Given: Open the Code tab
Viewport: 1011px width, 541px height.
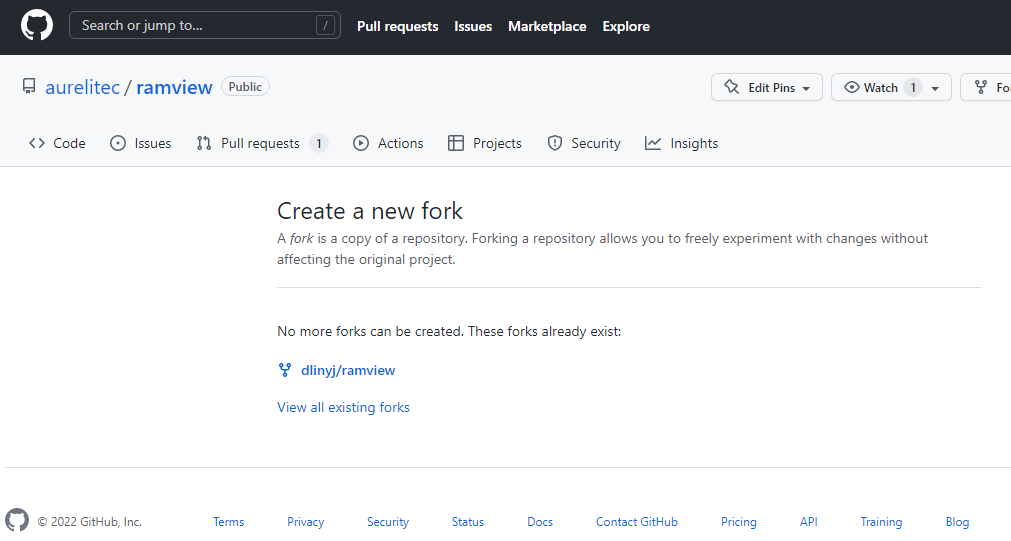Looking at the screenshot, I should (x=57, y=143).
